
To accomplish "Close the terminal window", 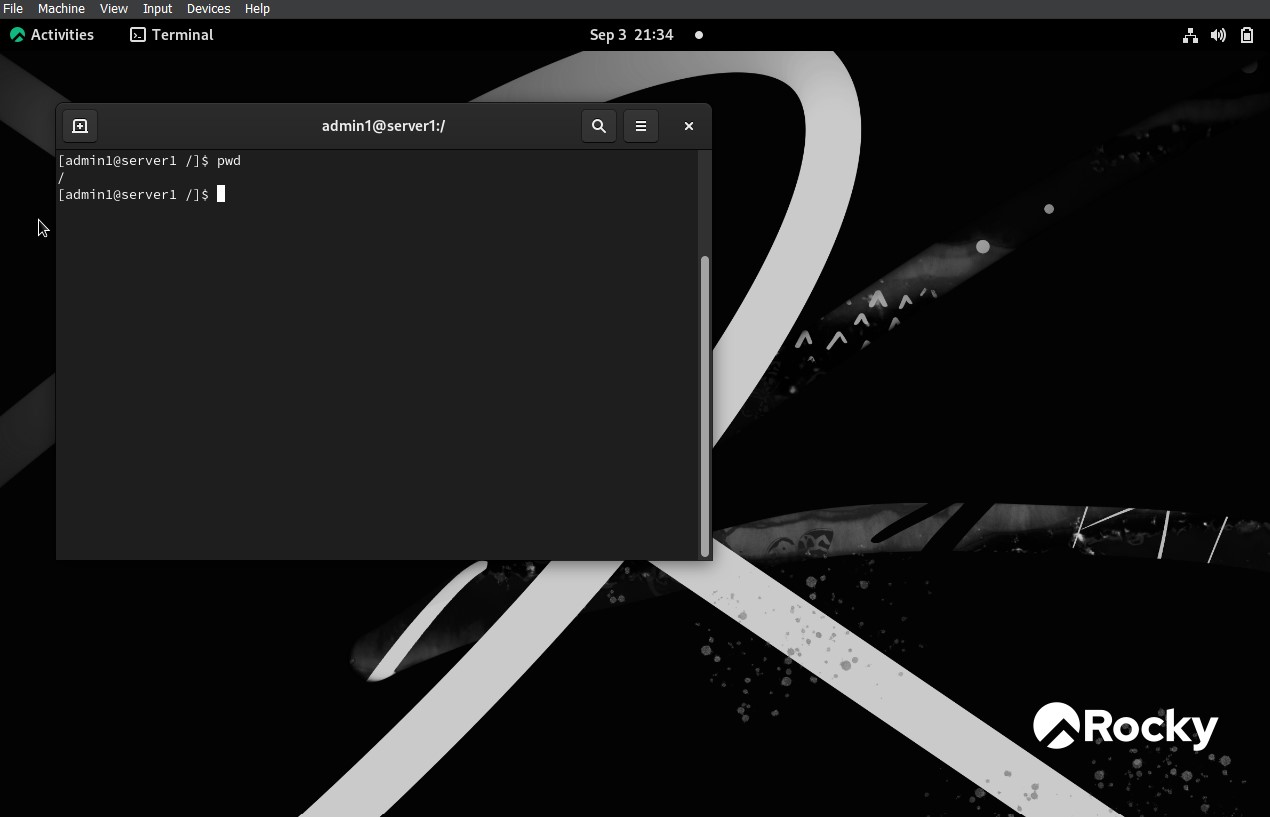I will pos(689,126).
